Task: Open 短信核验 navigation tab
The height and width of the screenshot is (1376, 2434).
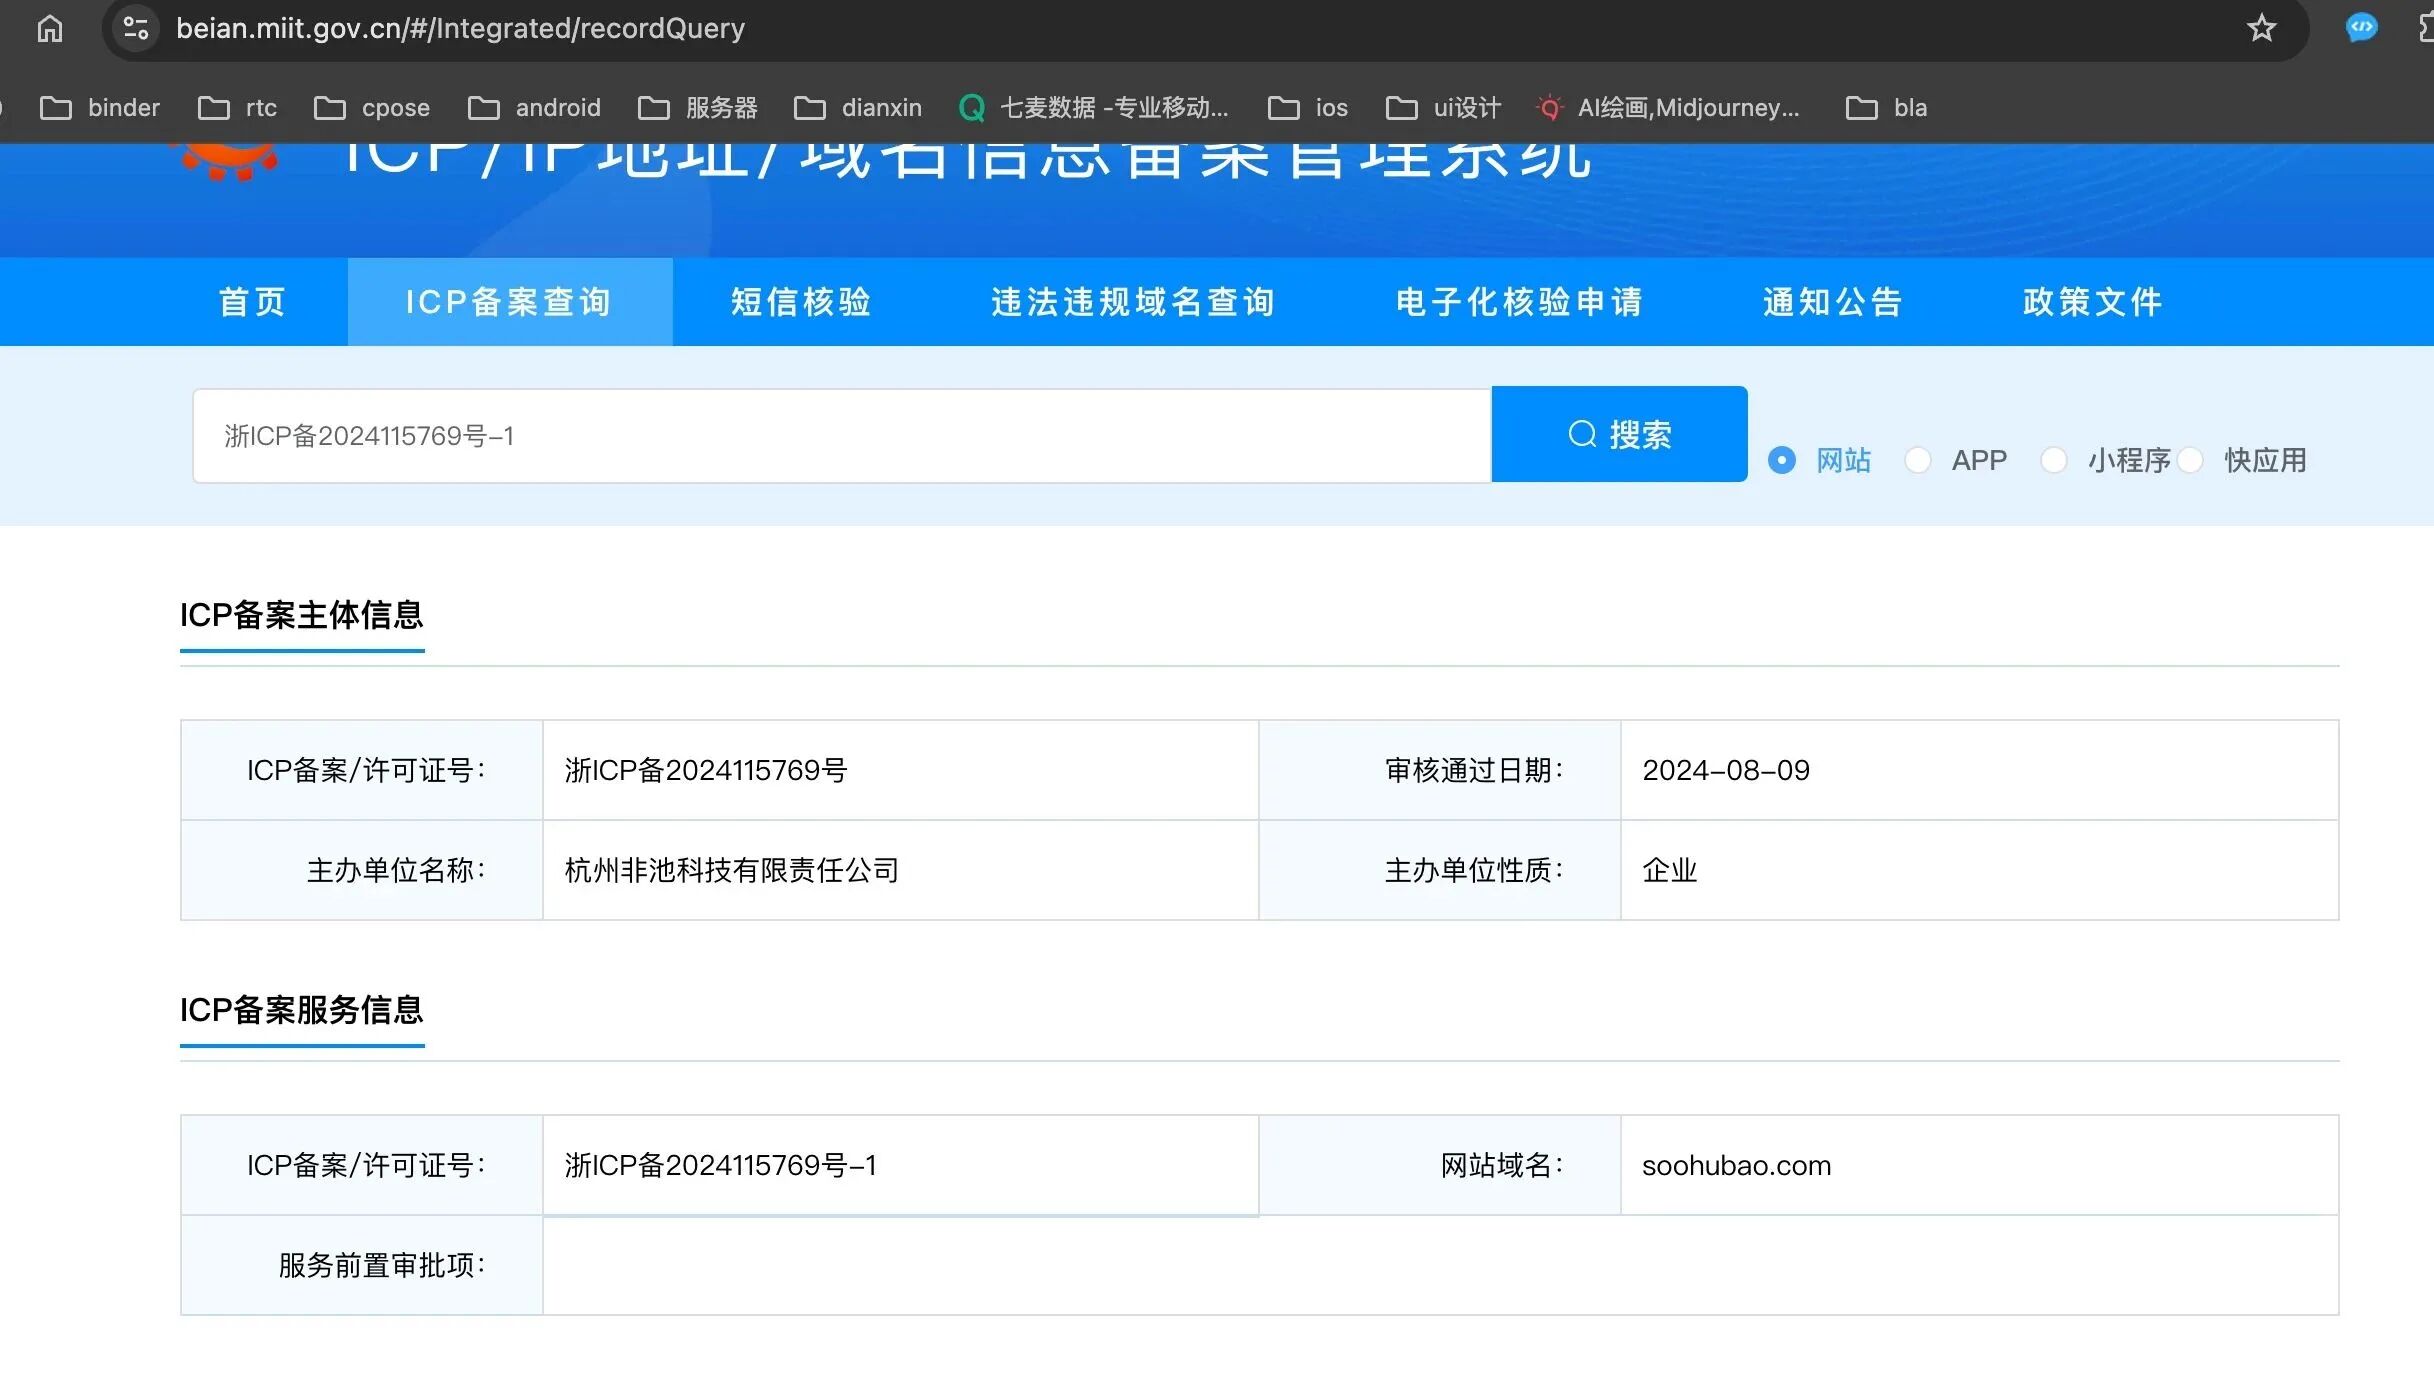Action: (801, 302)
